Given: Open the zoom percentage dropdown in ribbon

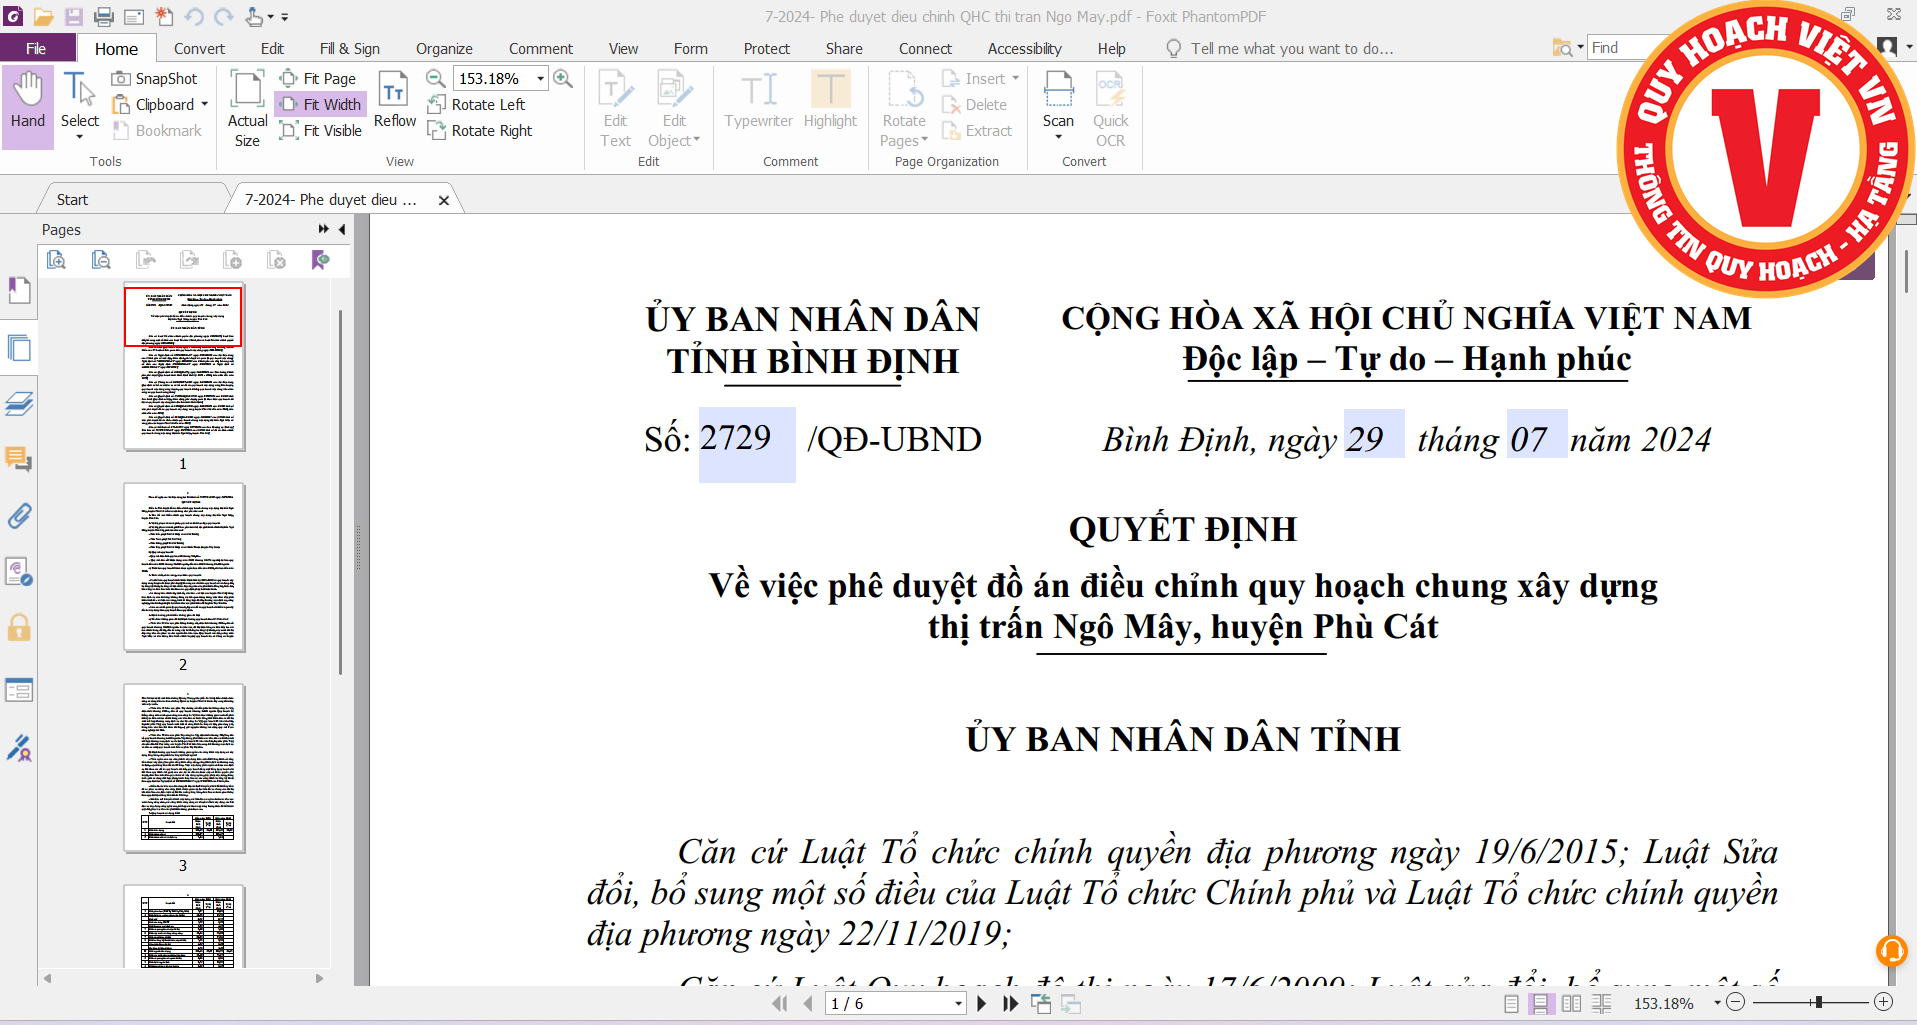Looking at the screenshot, I should [x=540, y=78].
